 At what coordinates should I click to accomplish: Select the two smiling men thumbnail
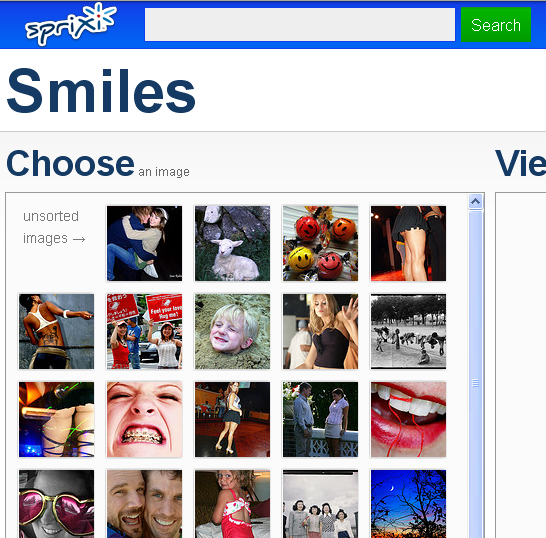click(x=144, y=504)
